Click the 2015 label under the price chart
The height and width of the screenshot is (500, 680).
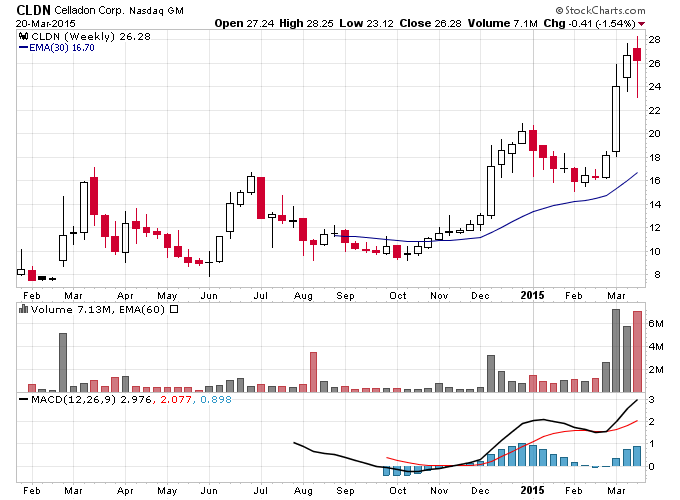(532, 295)
